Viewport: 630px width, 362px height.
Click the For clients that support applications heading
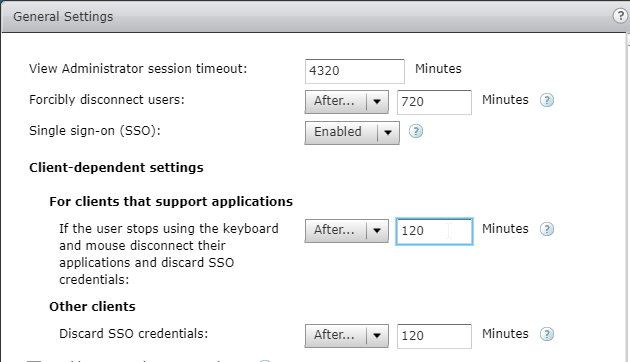pos(171,201)
